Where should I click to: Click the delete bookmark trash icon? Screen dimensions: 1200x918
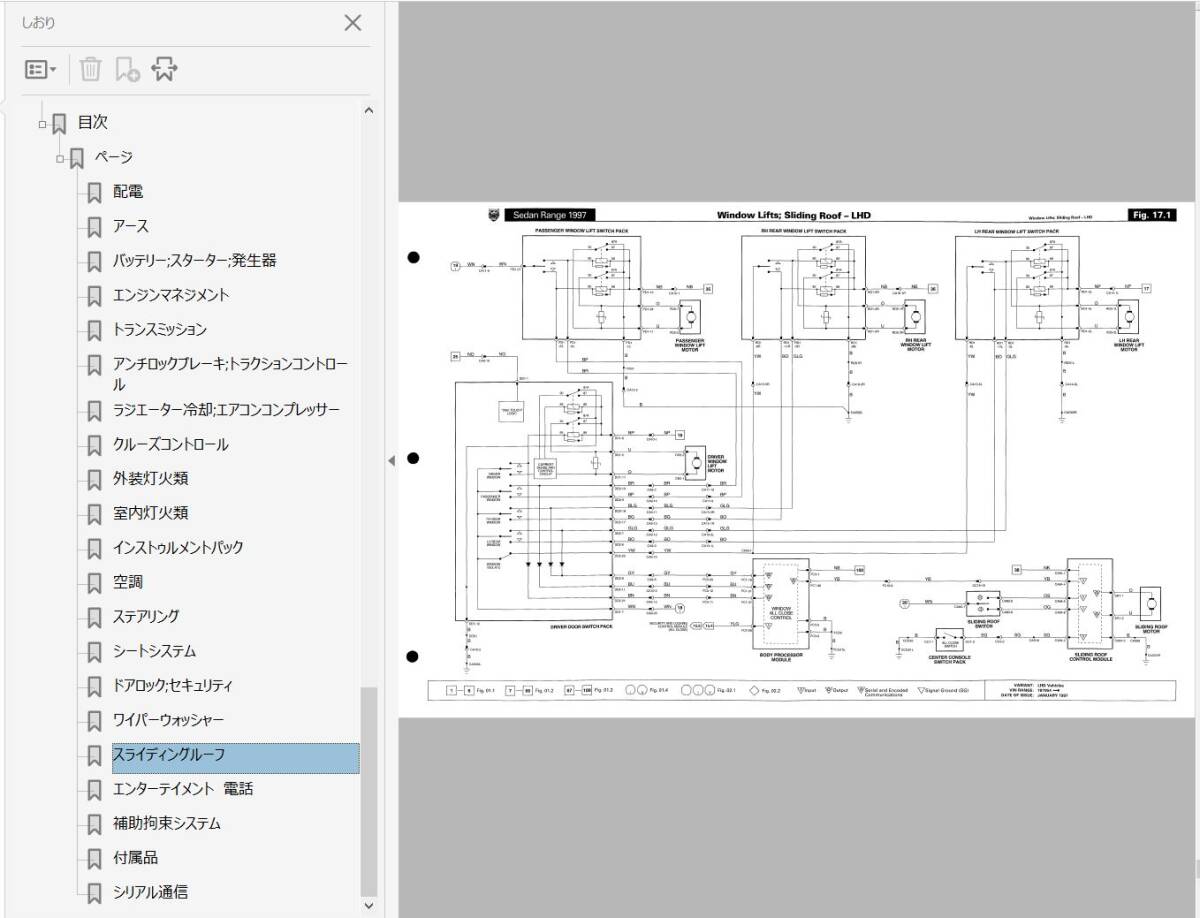click(90, 69)
